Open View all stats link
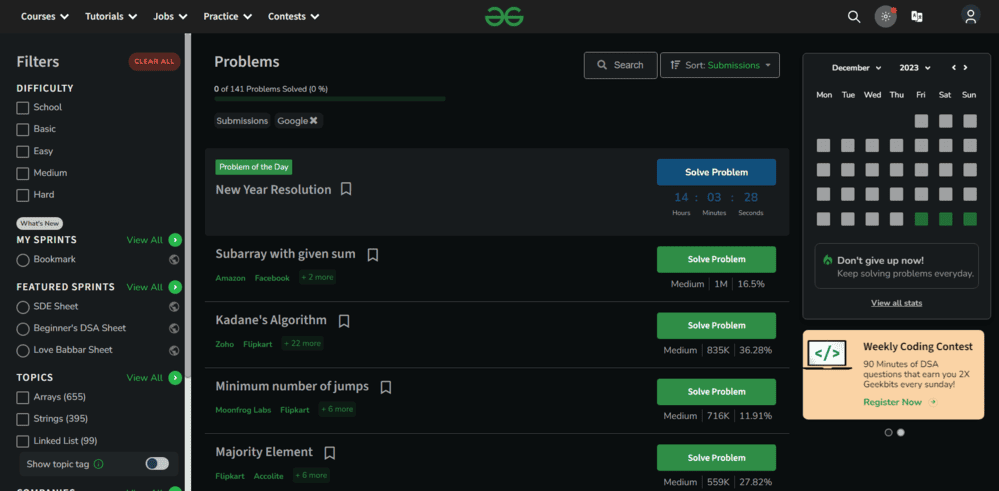 pos(896,303)
